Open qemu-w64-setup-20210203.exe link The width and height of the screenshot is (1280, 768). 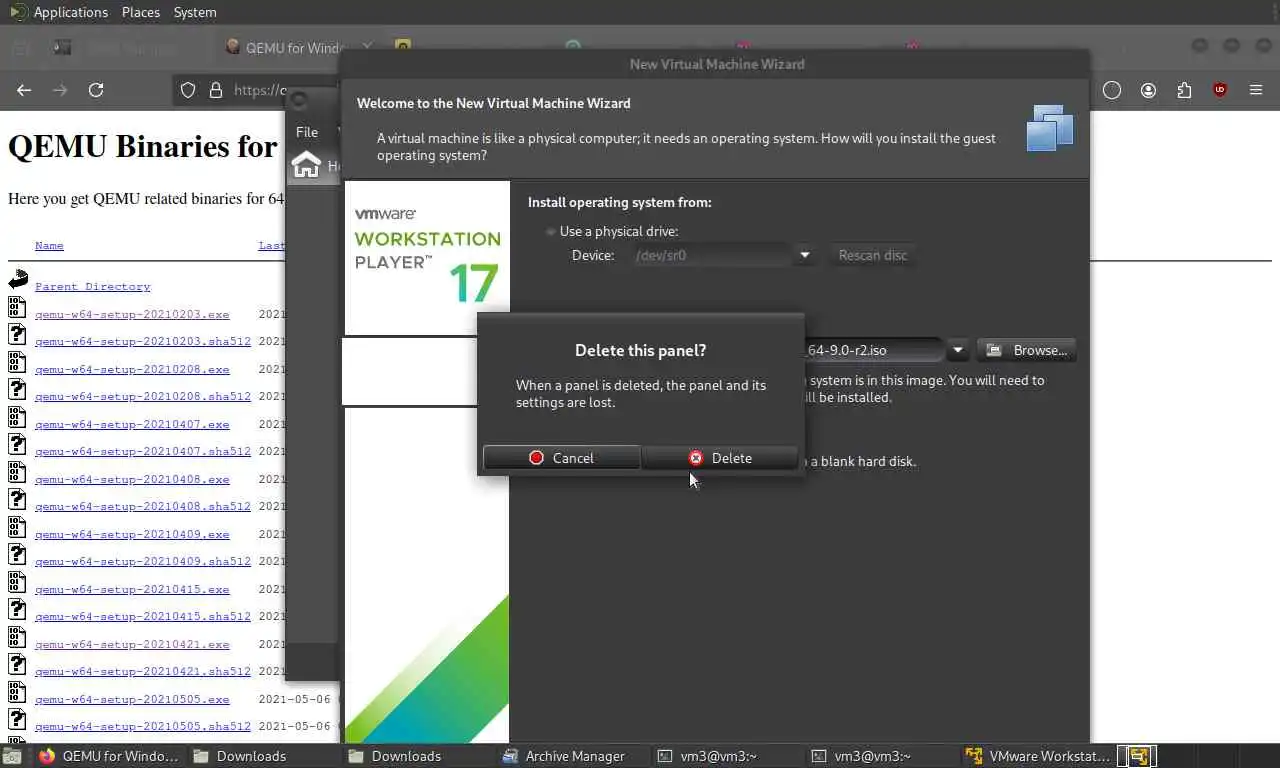point(132,314)
